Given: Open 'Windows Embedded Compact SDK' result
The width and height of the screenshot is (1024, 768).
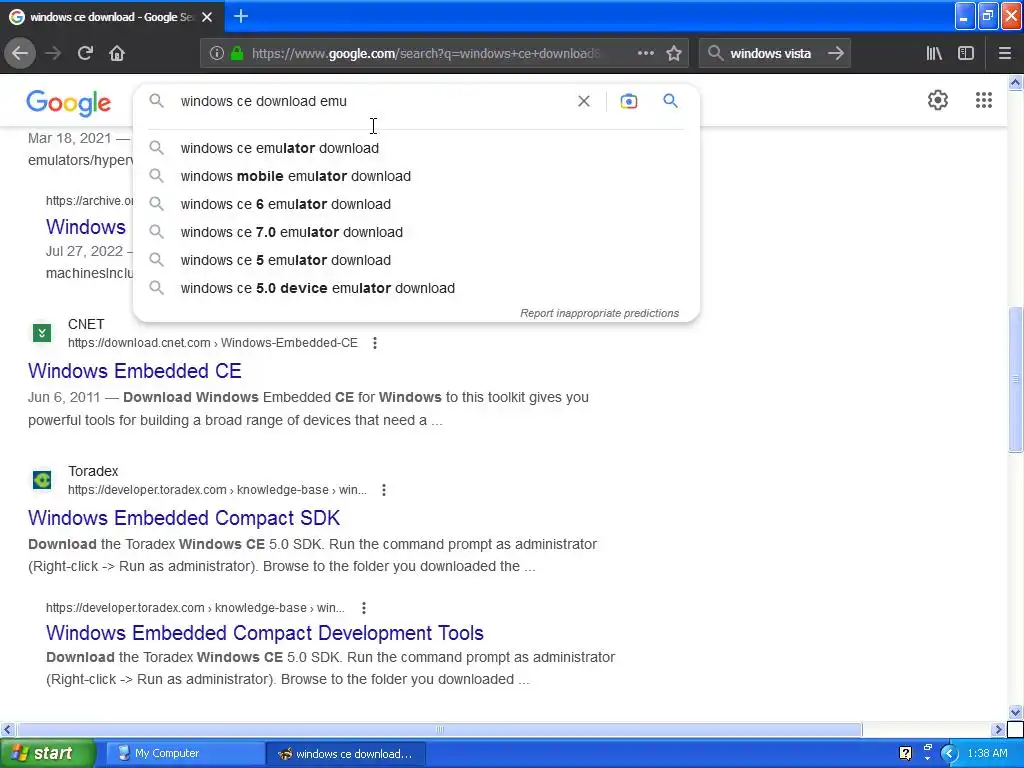Looking at the screenshot, I should 184,518.
